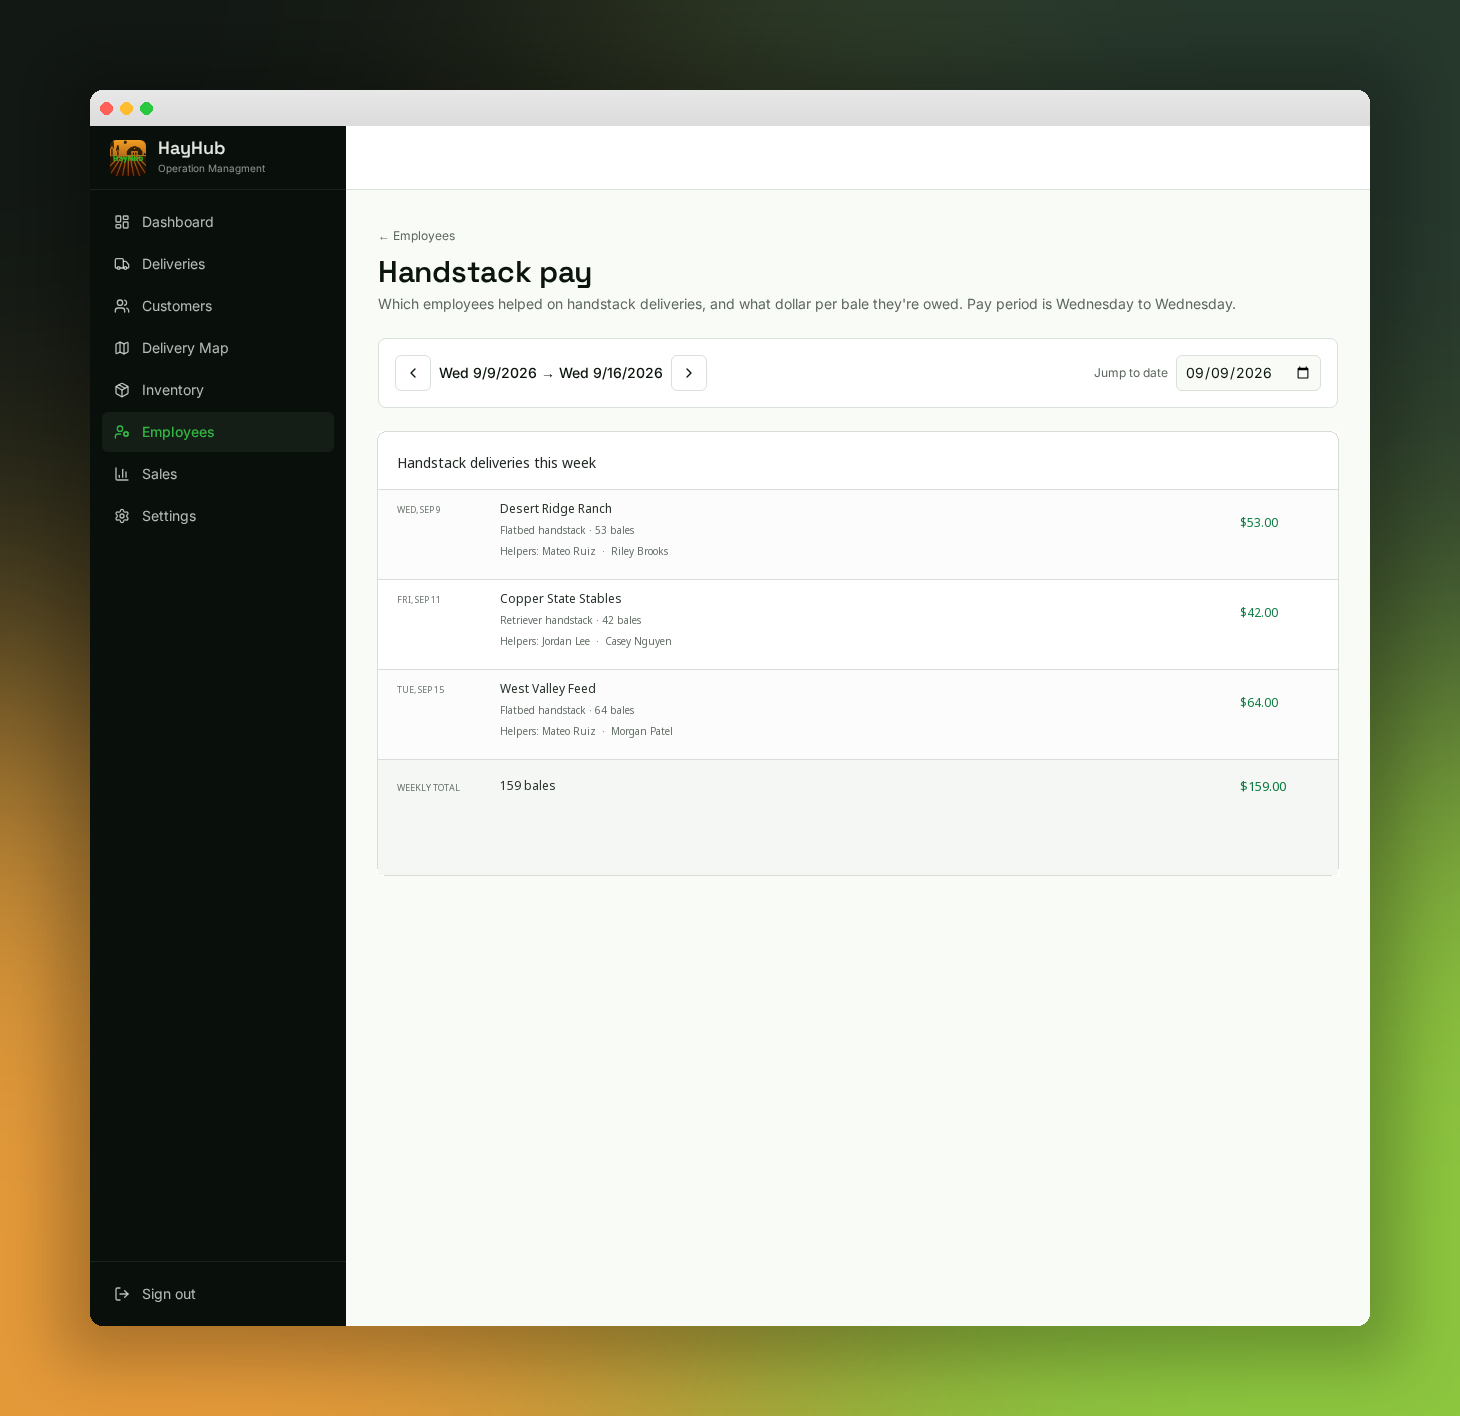Click helper name Morgan Patel
Viewport: 1460px width, 1416px height.
pos(642,732)
